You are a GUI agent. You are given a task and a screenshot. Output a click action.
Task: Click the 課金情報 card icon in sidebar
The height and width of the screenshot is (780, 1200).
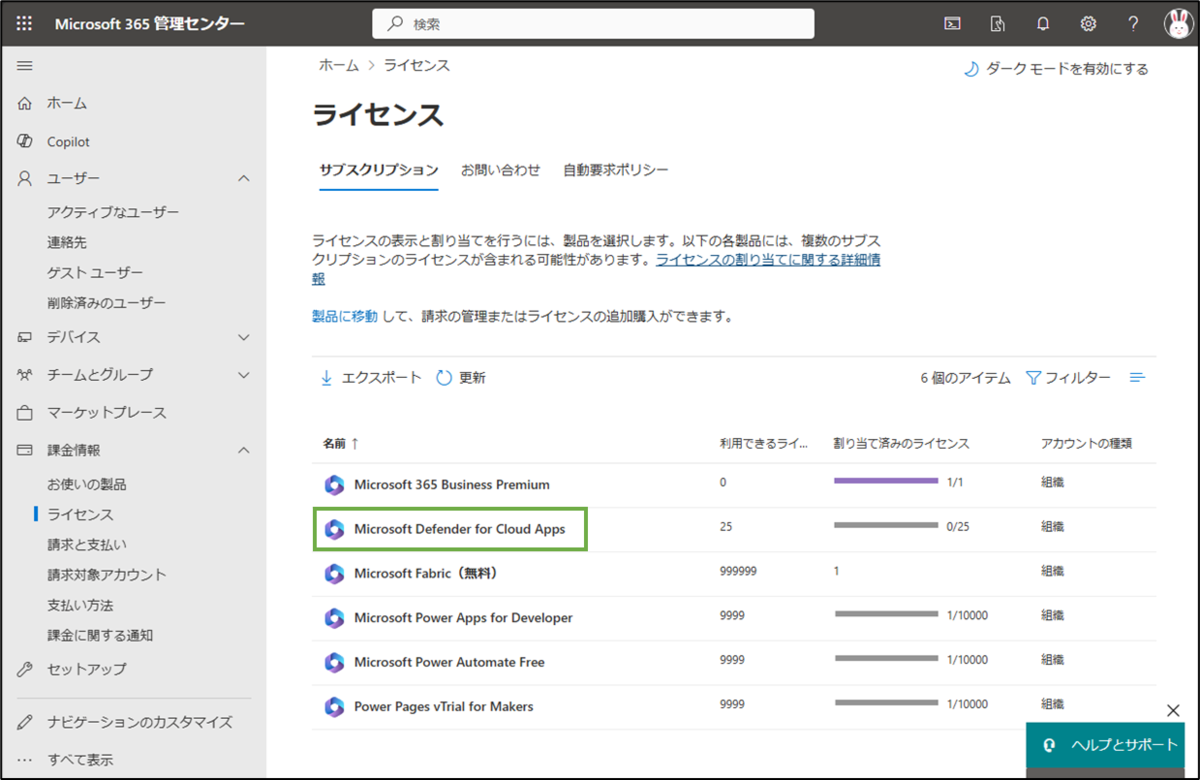coord(25,450)
